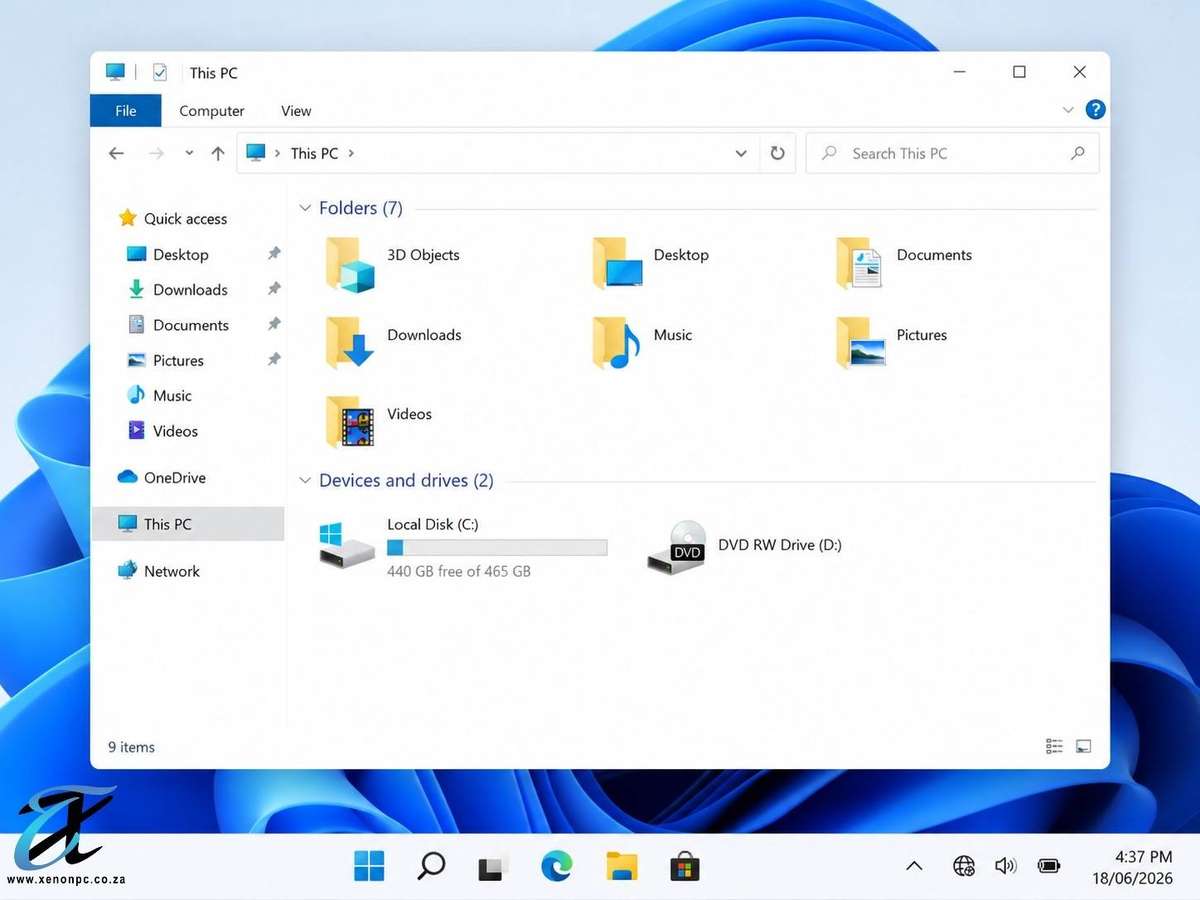Screen dimensions: 1200x900
Task: Select the DVD RW Drive (D:) icon
Action: click(677, 546)
